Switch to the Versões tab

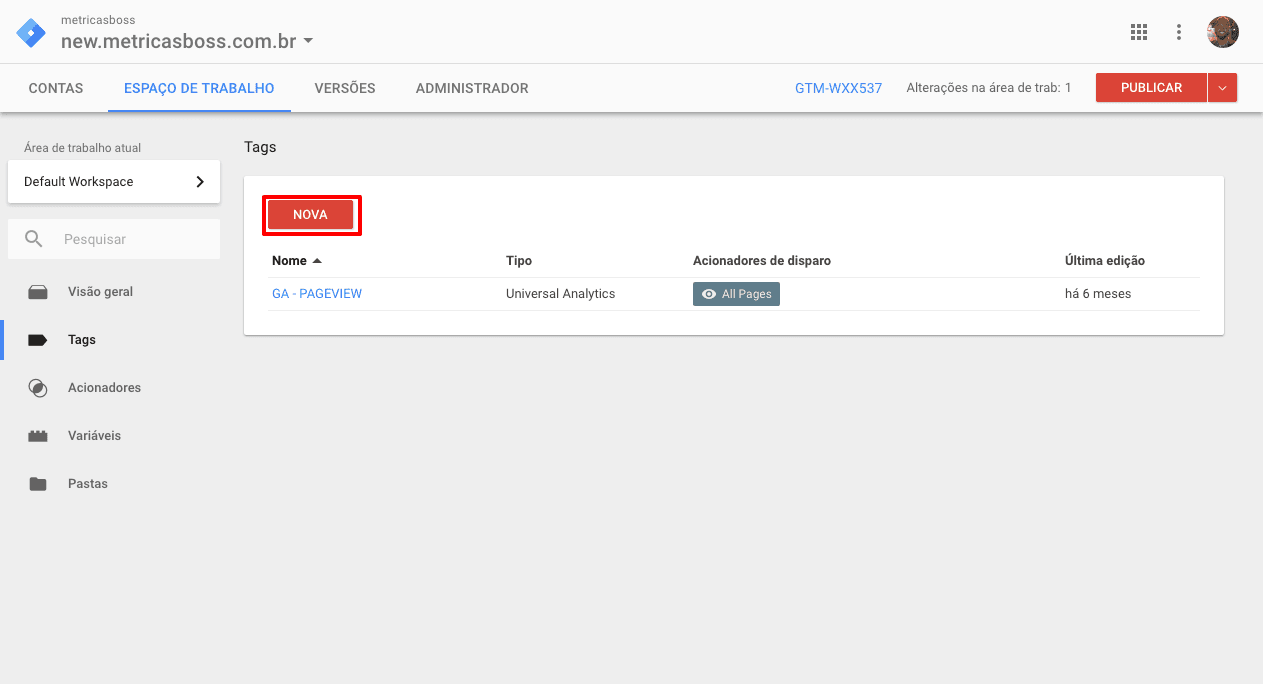coord(344,88)
